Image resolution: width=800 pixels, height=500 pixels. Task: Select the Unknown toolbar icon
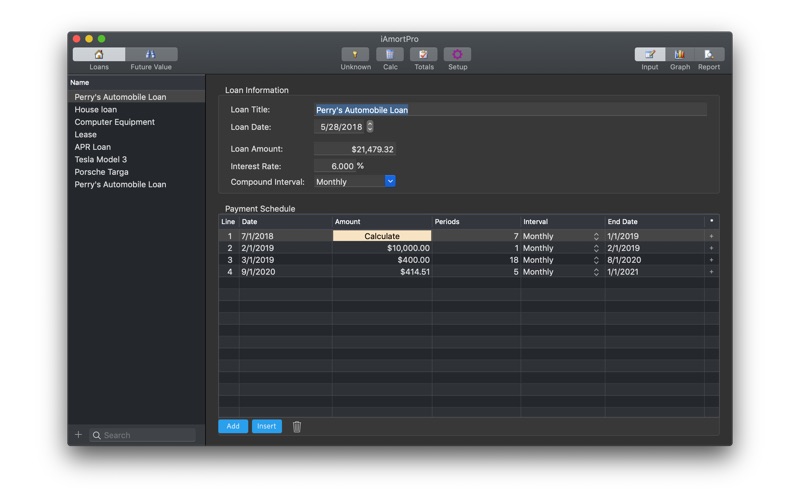coord(355,54)
